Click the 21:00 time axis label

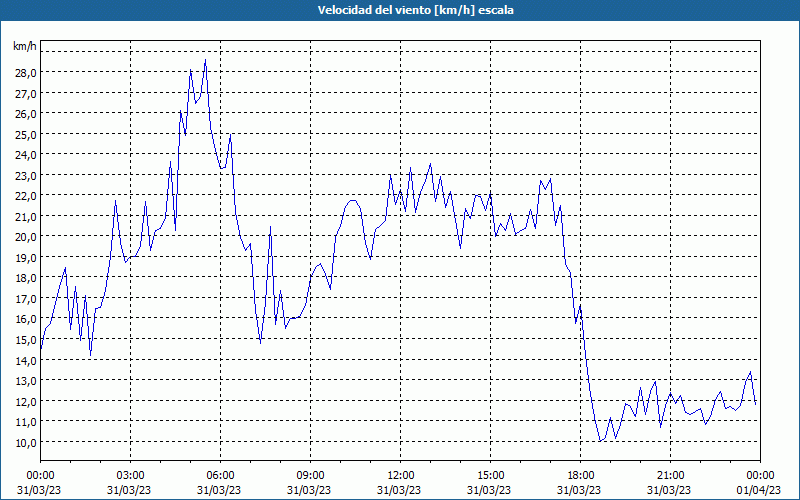tap(670, 476)
